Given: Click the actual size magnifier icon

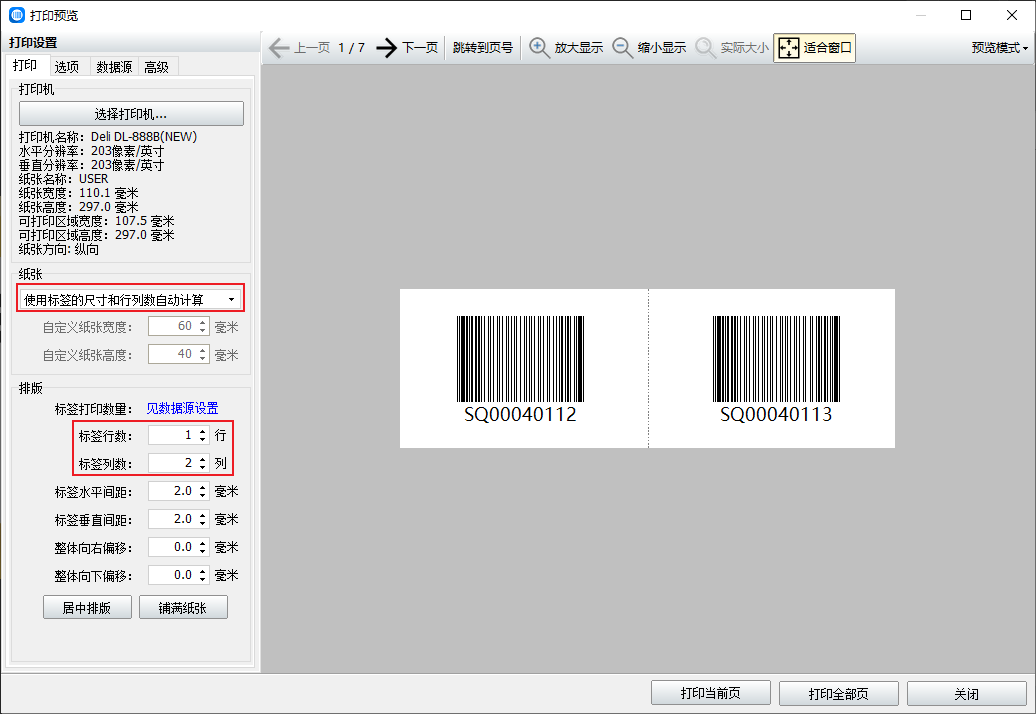Looking at the screenshot, I should click(x=706, y=48).
